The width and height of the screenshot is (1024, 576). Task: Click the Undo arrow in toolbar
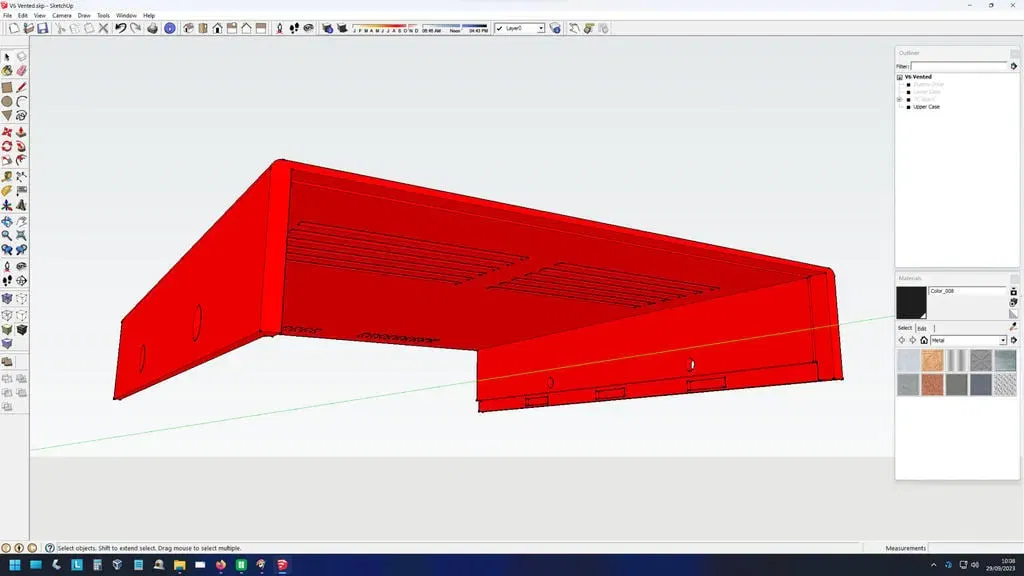tap(121, 28)
